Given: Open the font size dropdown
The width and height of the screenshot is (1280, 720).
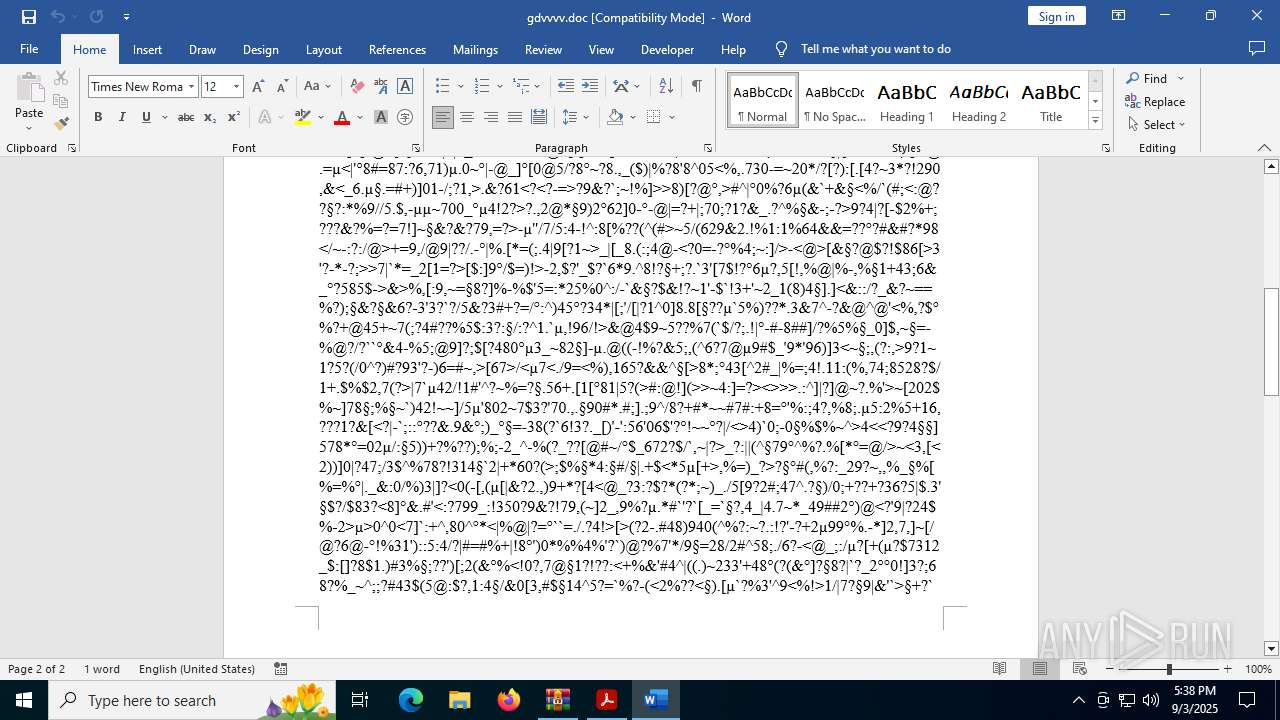Looking at the screenshot, I should [236, 87].
